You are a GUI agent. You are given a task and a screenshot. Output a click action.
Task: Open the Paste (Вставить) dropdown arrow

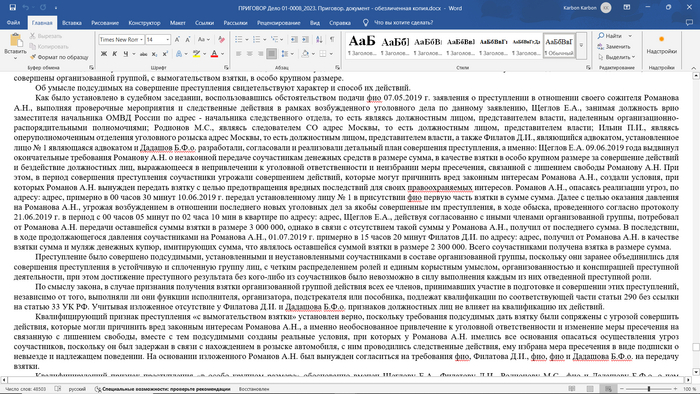point(16,58)
